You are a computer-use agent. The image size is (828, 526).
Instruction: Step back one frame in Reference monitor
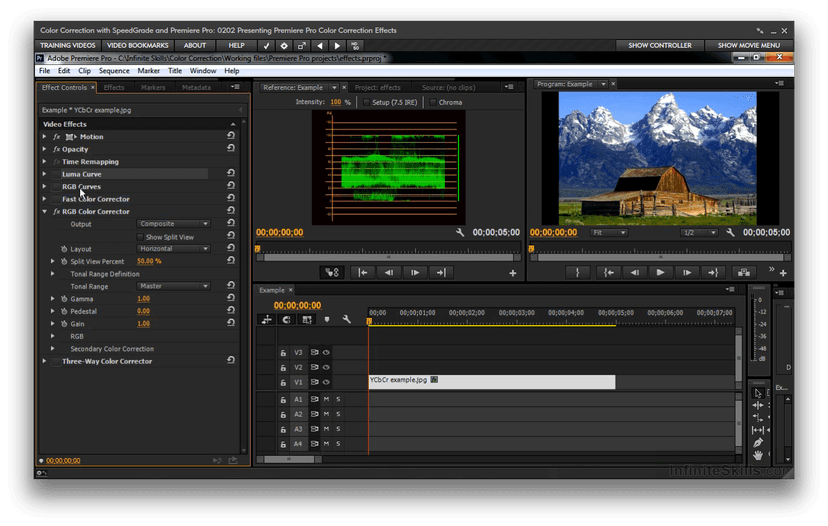pos(389,273)
